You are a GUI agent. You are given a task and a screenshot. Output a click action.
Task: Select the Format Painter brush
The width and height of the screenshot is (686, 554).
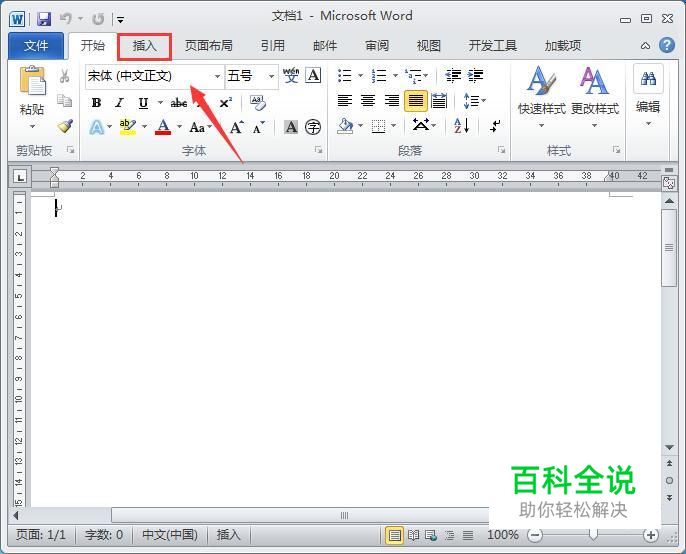(65, 126)
